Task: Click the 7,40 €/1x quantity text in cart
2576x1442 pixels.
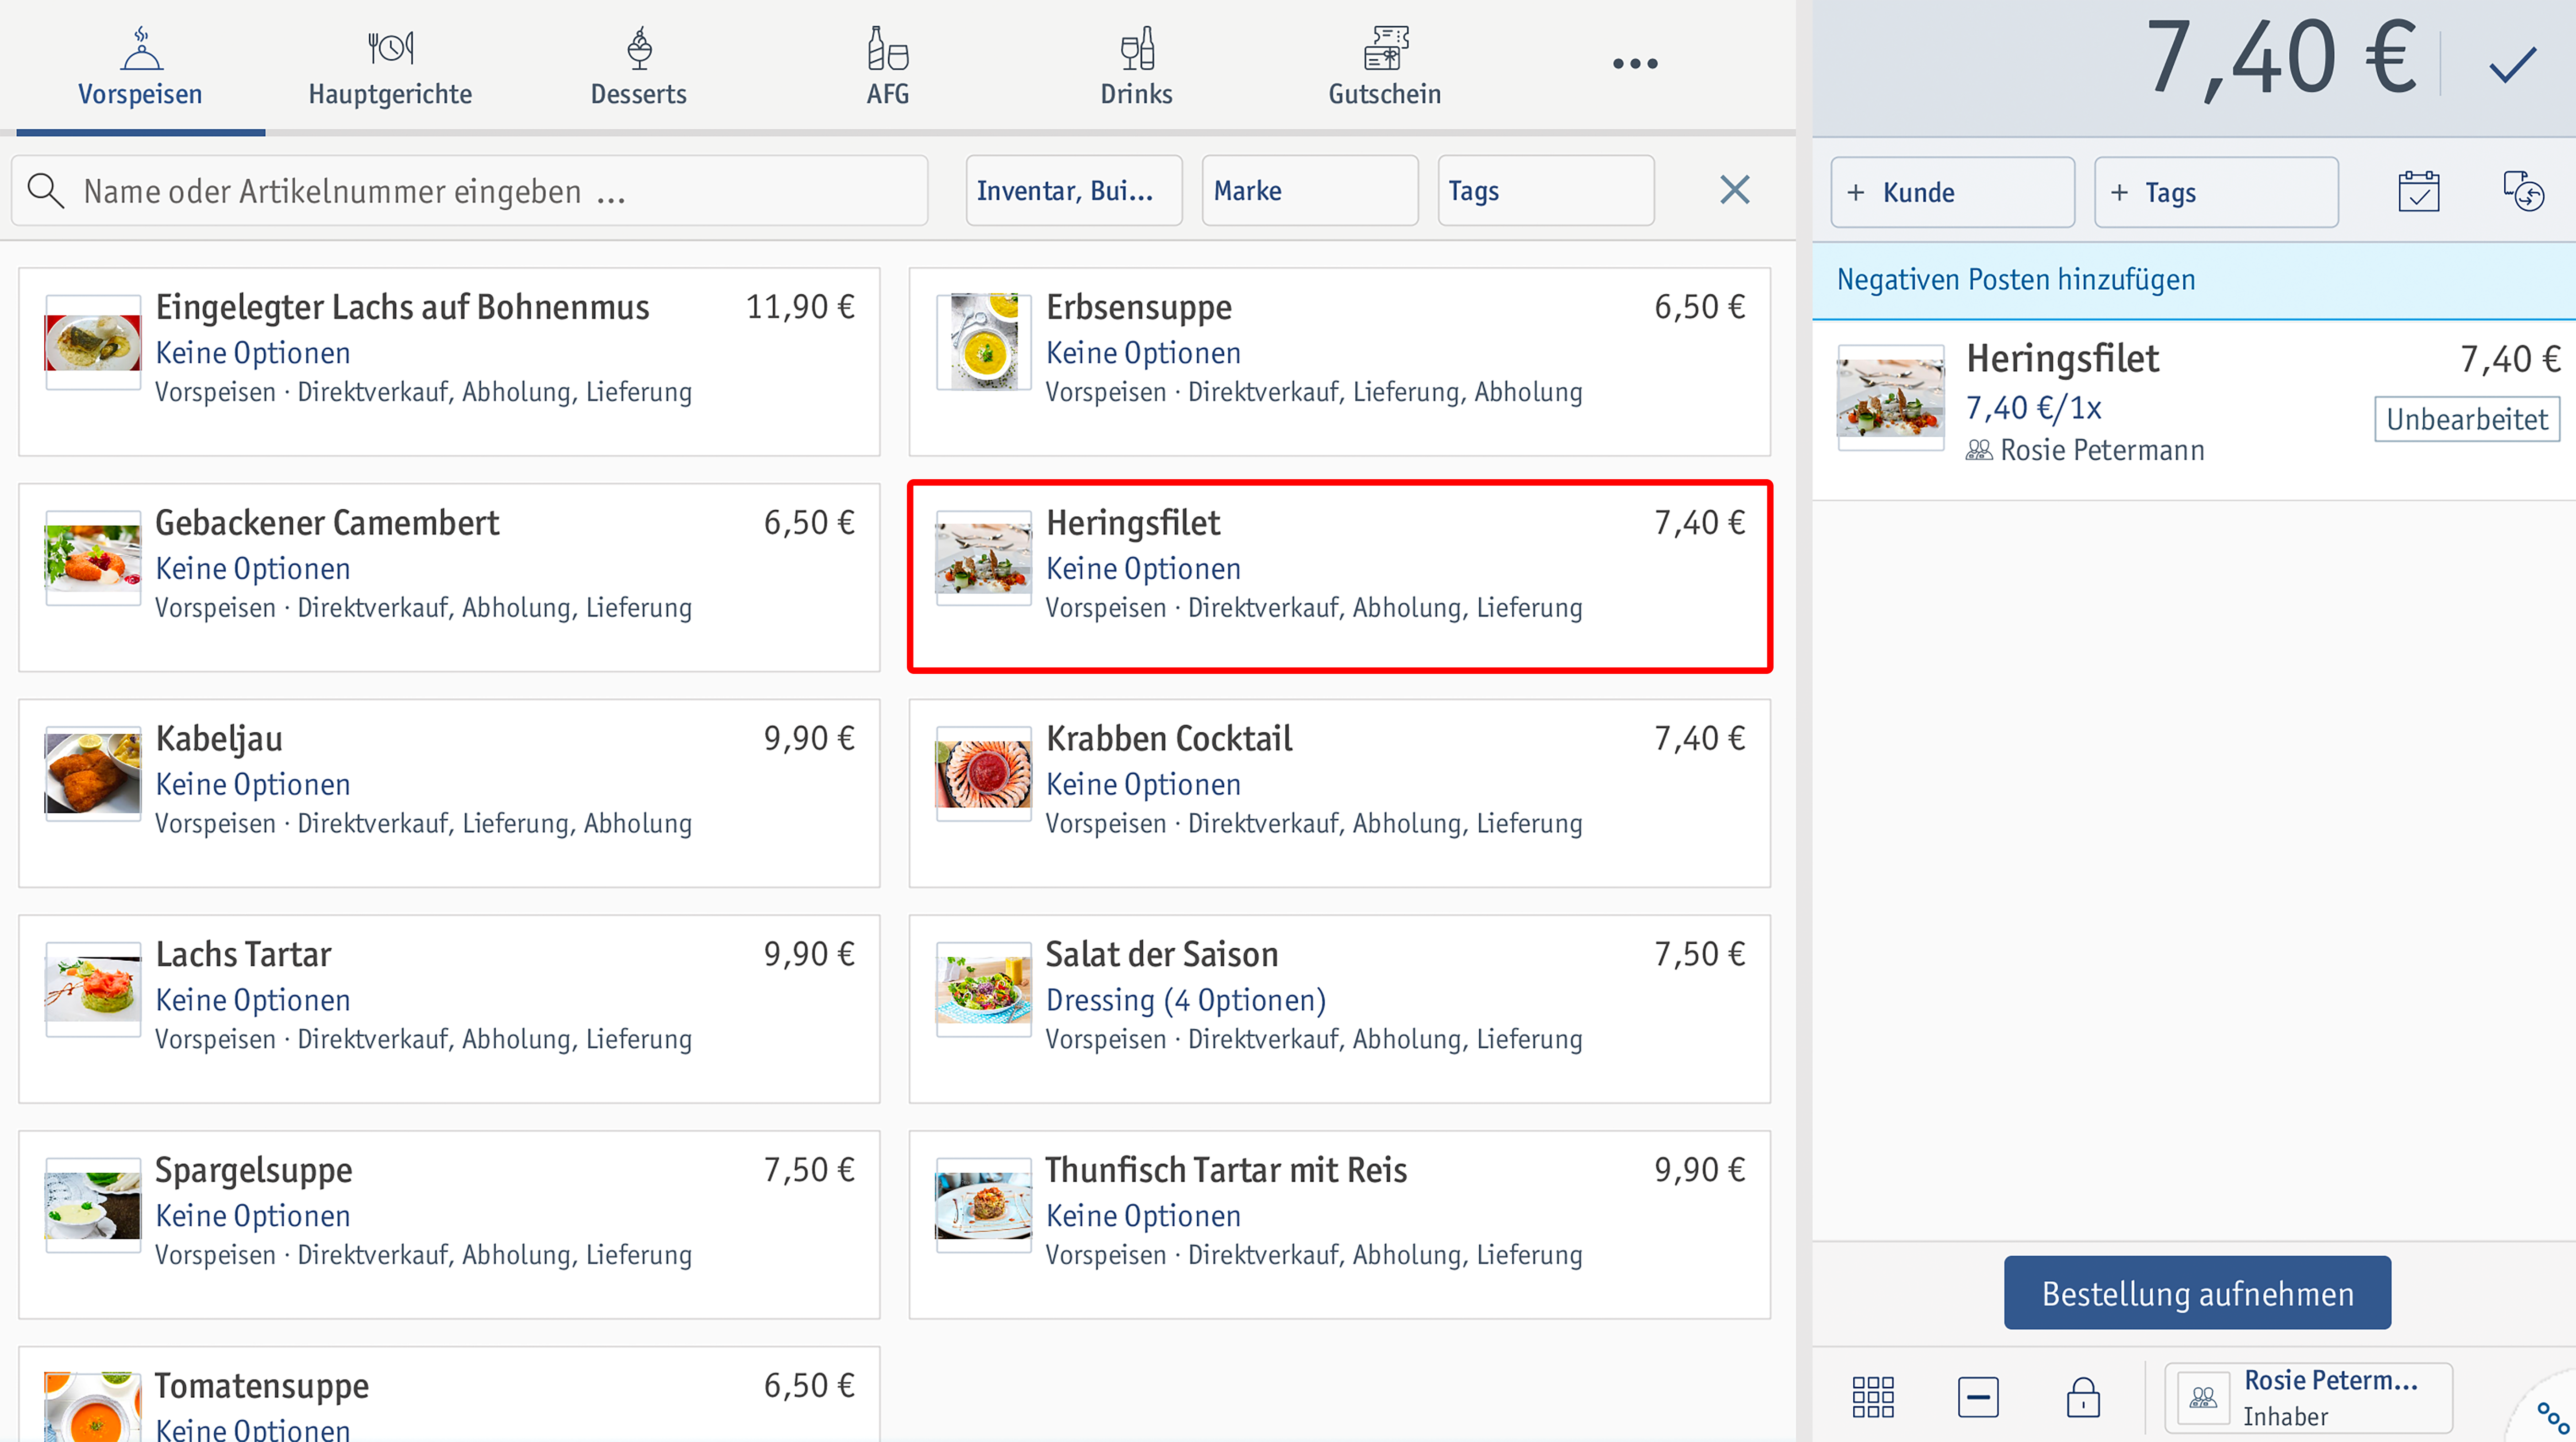Action: (x=2034, y=408)
